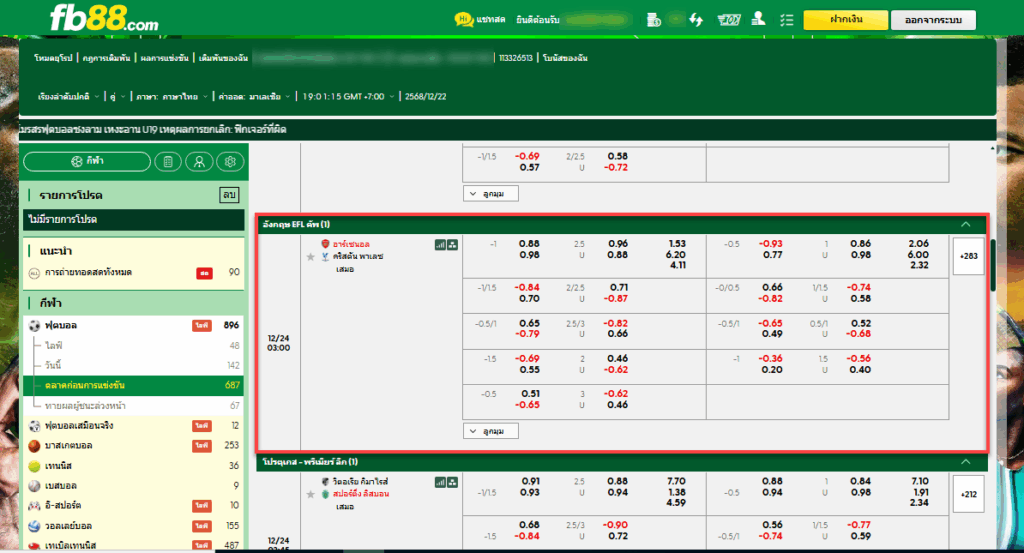1024x553 pixels.
Task: Click the fund transfer arrows icon
Action: pos(696,20)
